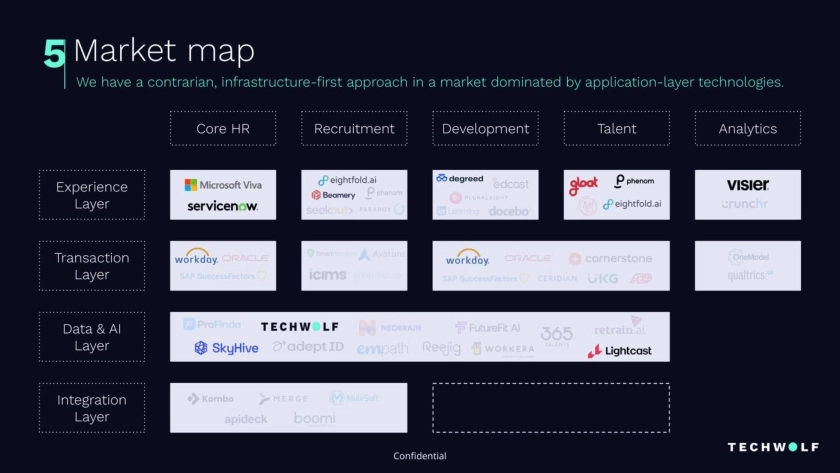Screen dimensions: 840x473
Task: Switch to the Recruitment column header
Action: tap(354, 129)
